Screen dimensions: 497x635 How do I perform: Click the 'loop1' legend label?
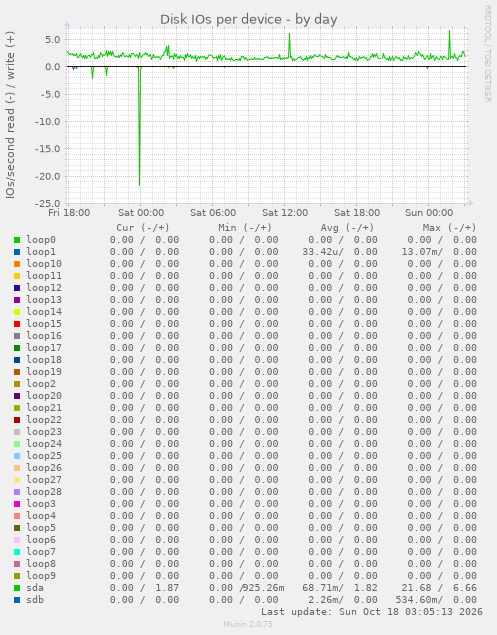[x=41, y=252]
